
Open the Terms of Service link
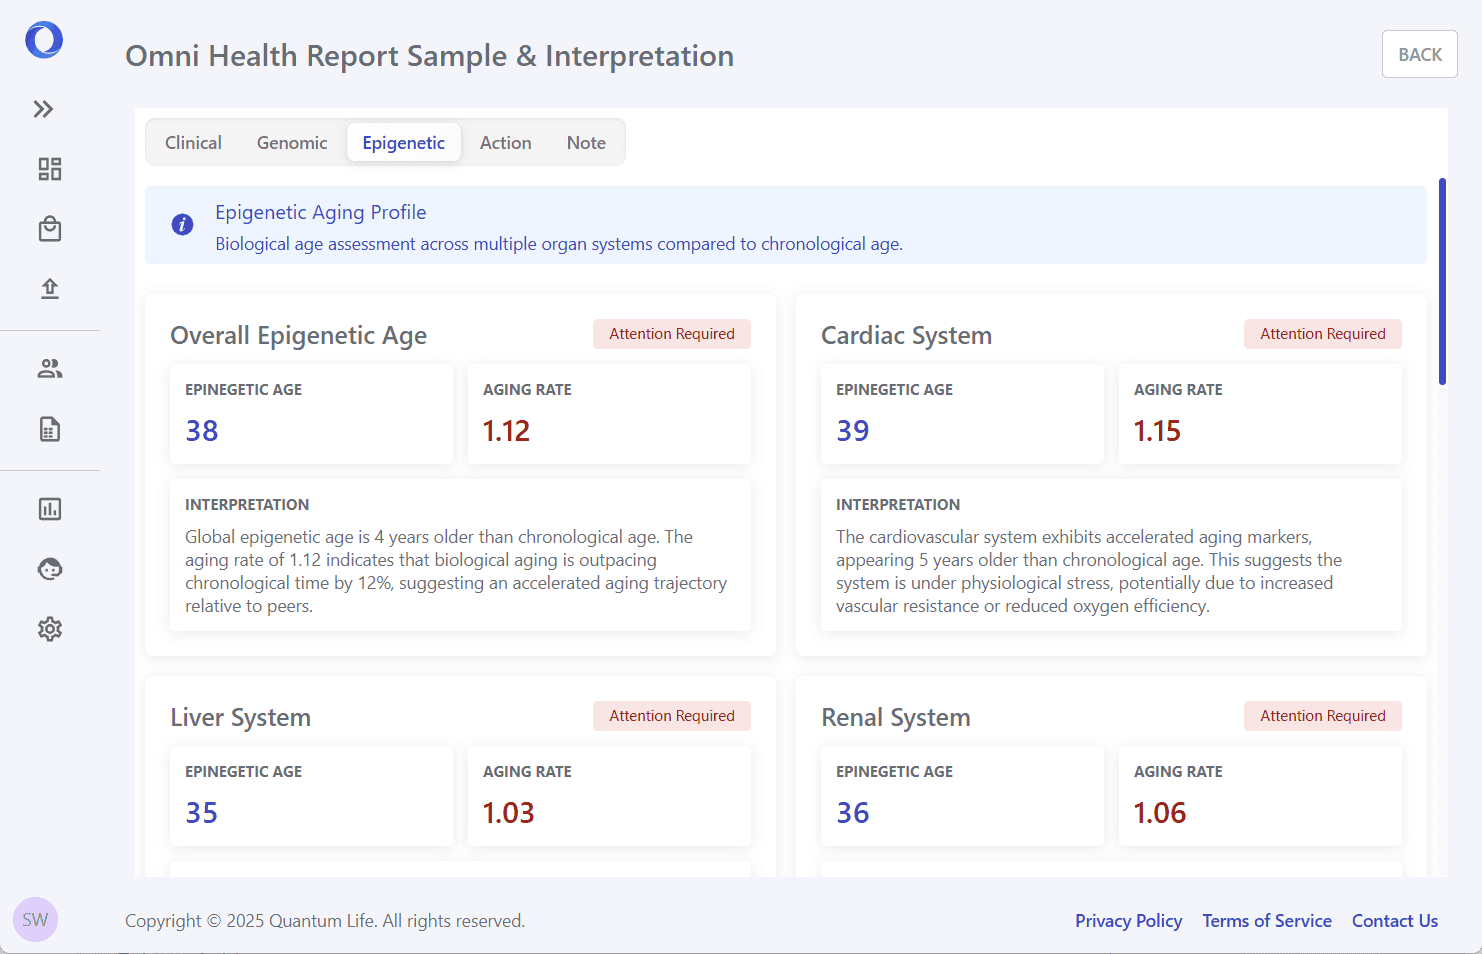(1267, 921)
